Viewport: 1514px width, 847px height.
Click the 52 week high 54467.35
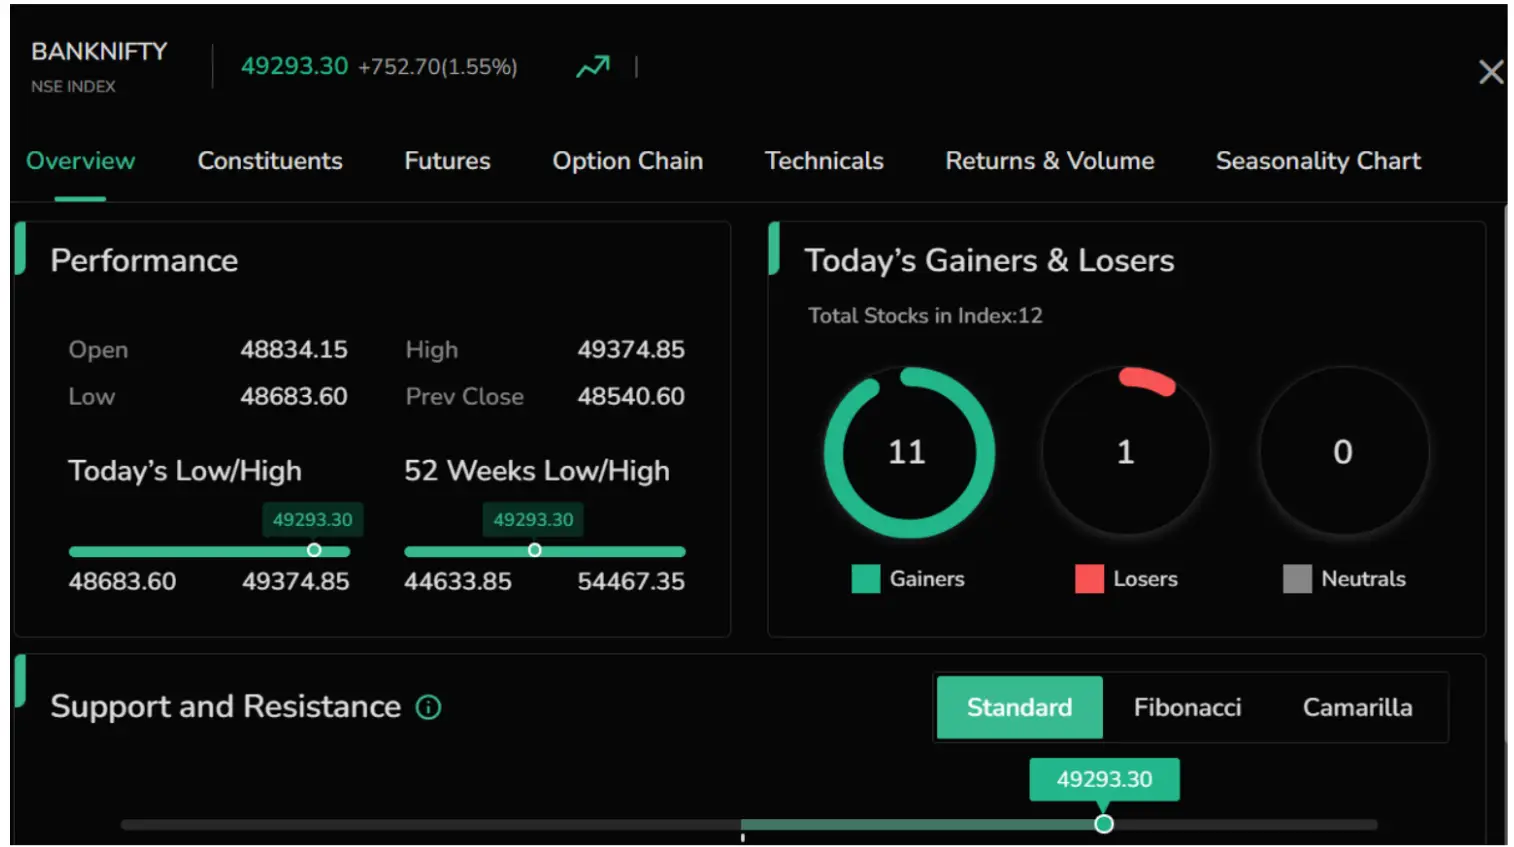631,582
